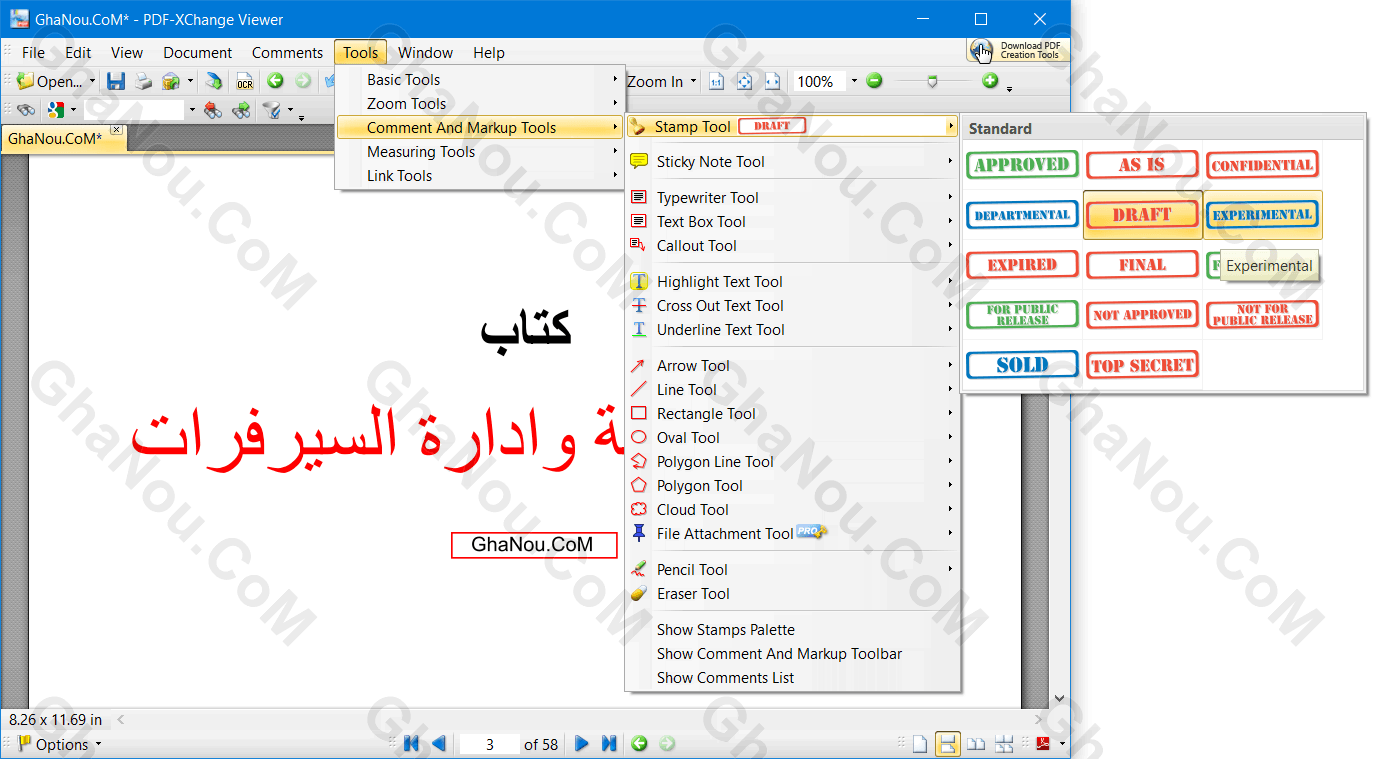The width and height of the screenshot is (1373, 759).
Task: Click the zoom slider handle
Action: coord(932,82)
